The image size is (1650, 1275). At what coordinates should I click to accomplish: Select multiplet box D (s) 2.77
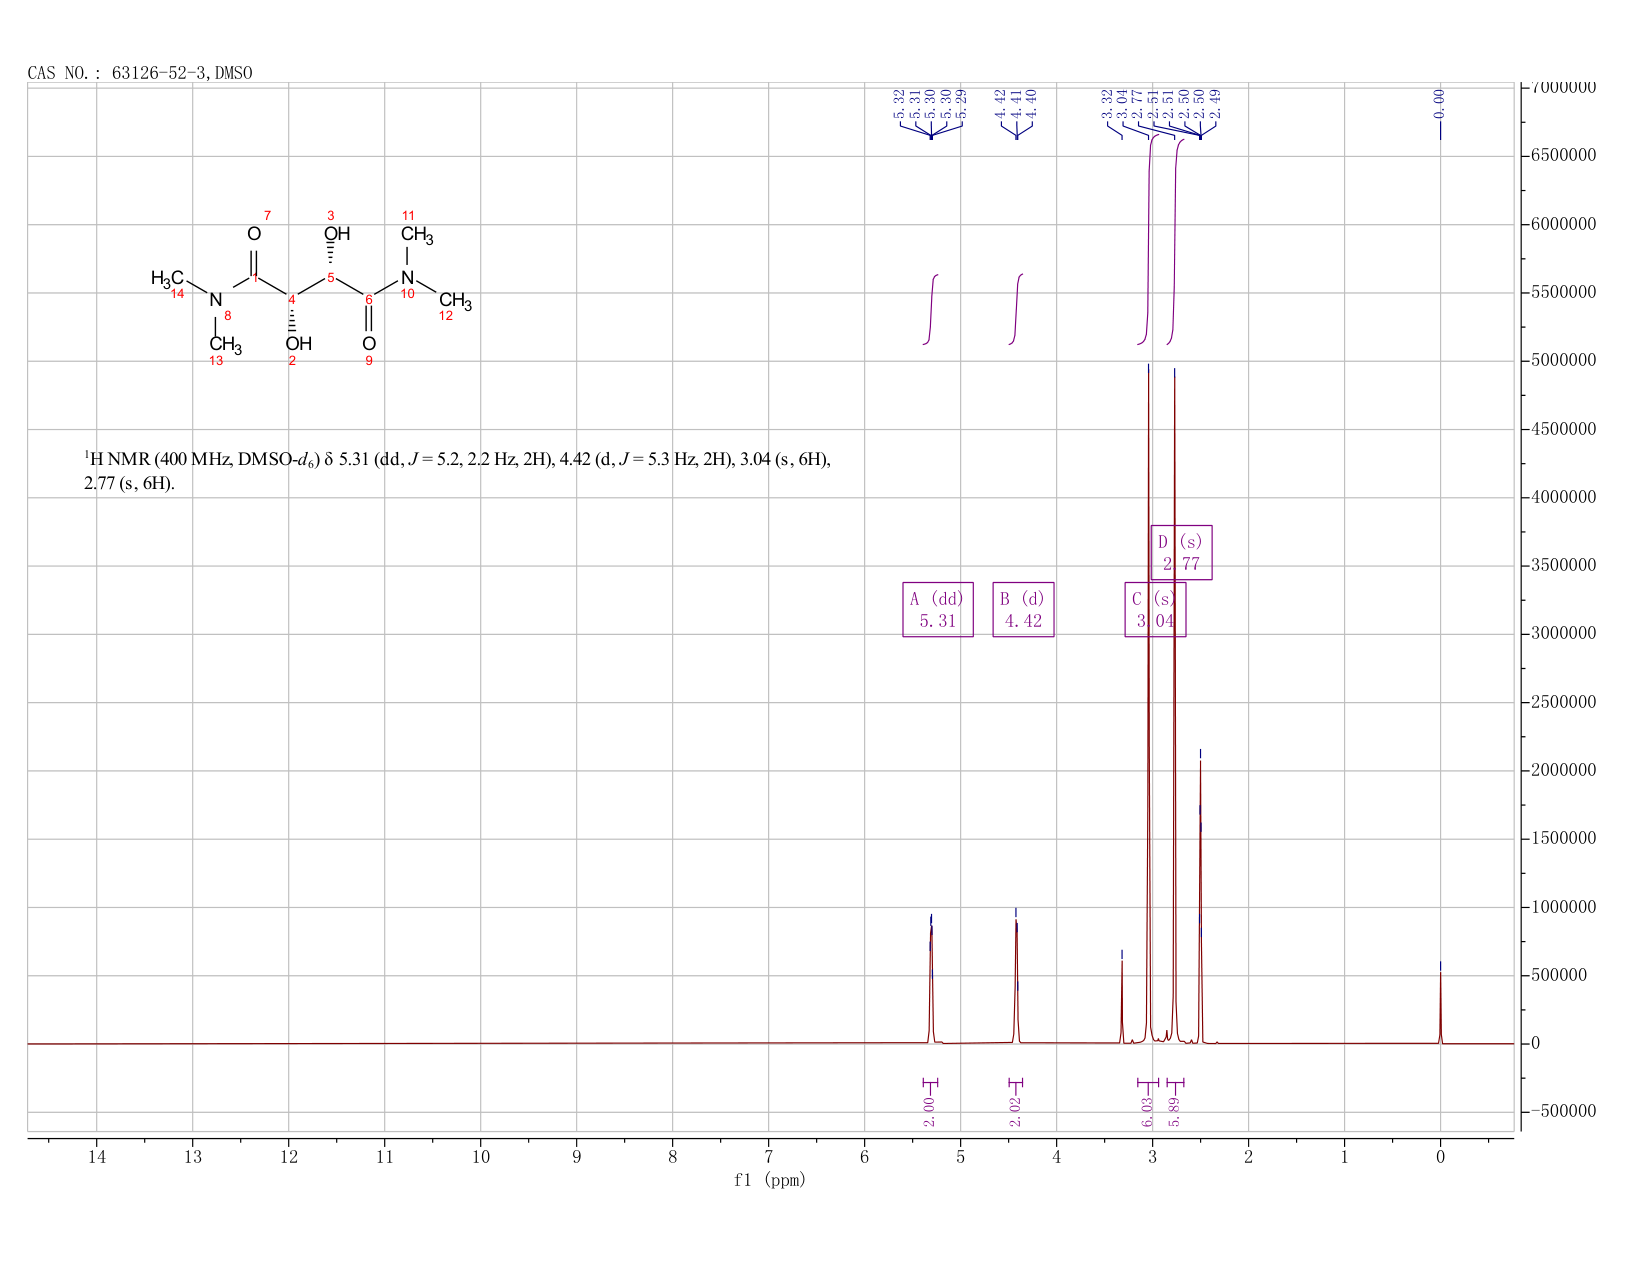(1181, 553)
